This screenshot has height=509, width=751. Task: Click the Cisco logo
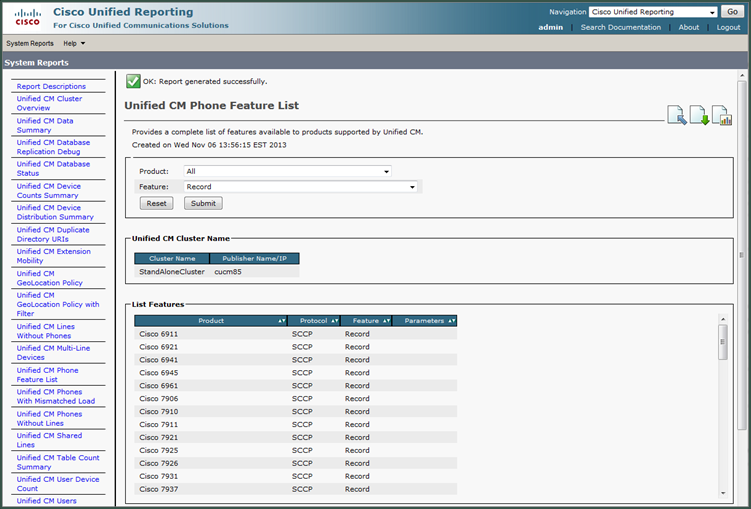(x=27, y=18)
